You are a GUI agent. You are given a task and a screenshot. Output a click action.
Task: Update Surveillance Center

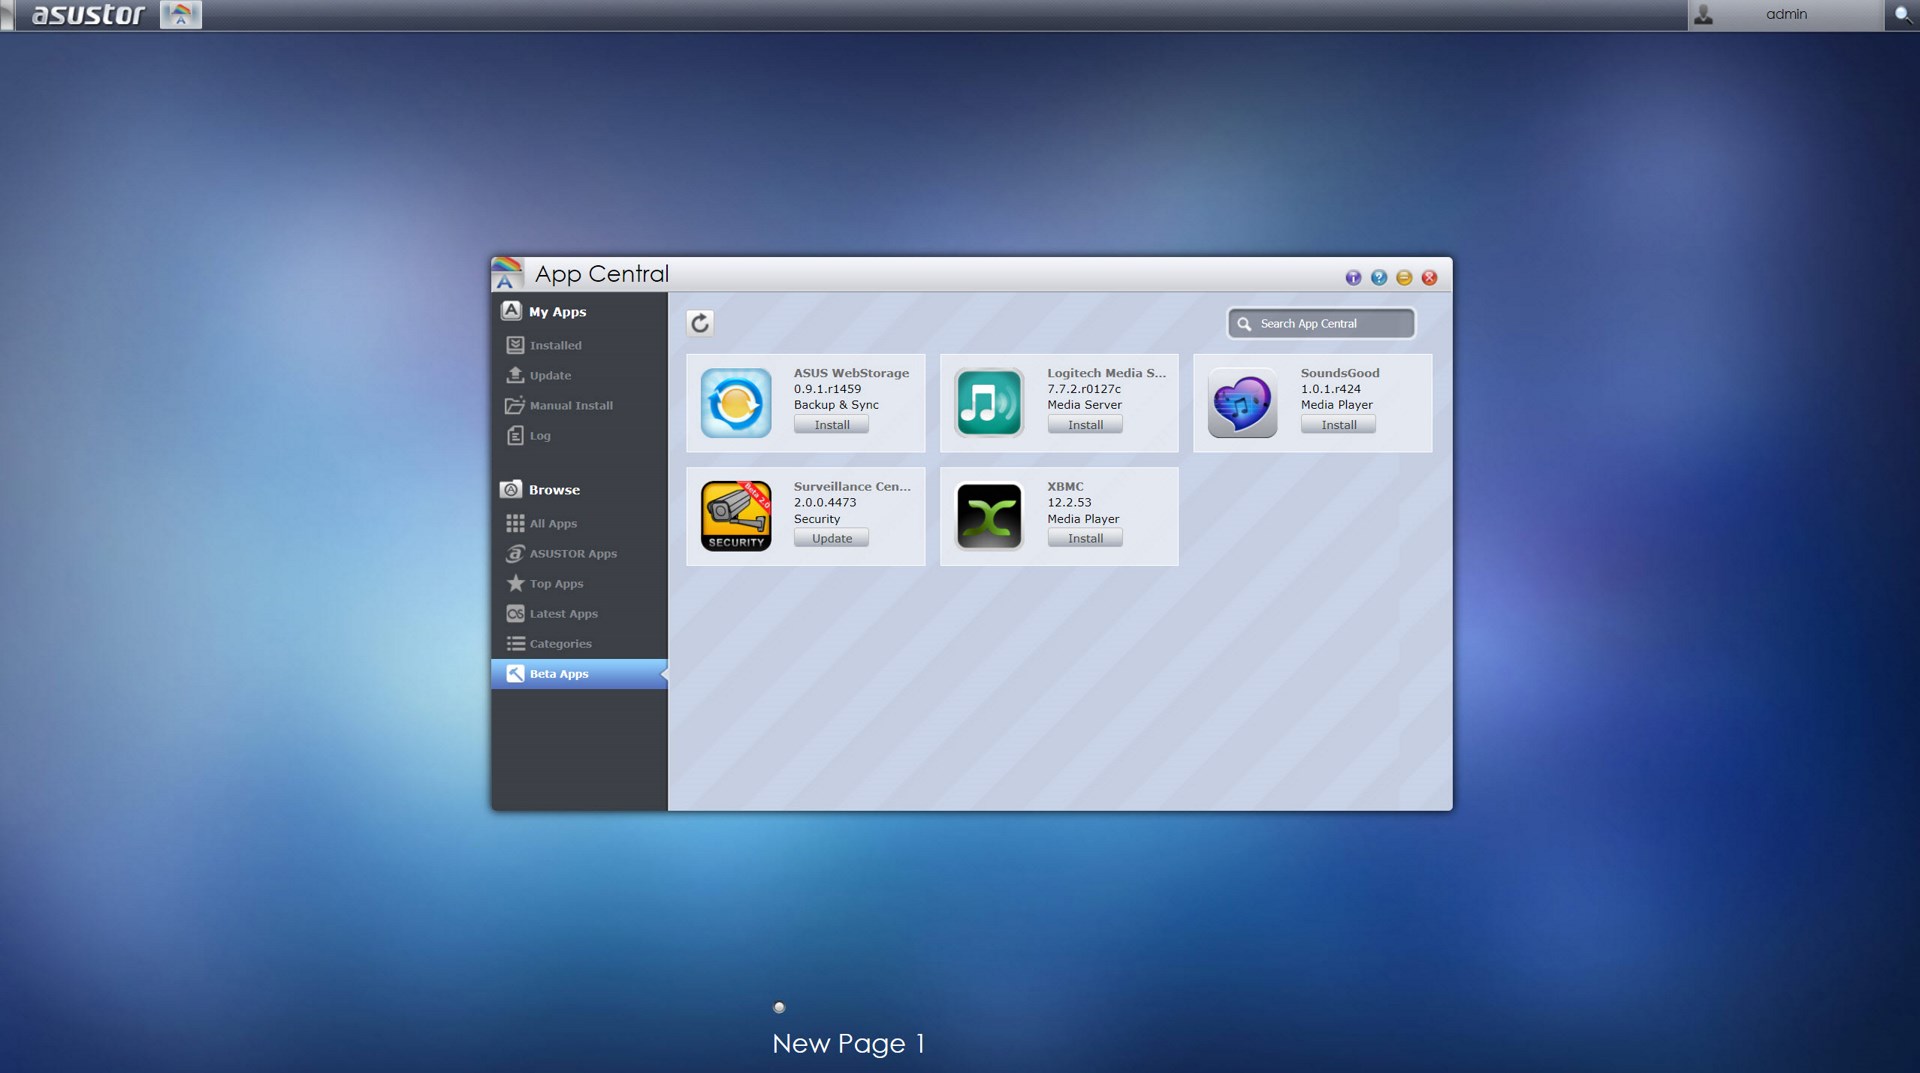[x=831, y=538]
